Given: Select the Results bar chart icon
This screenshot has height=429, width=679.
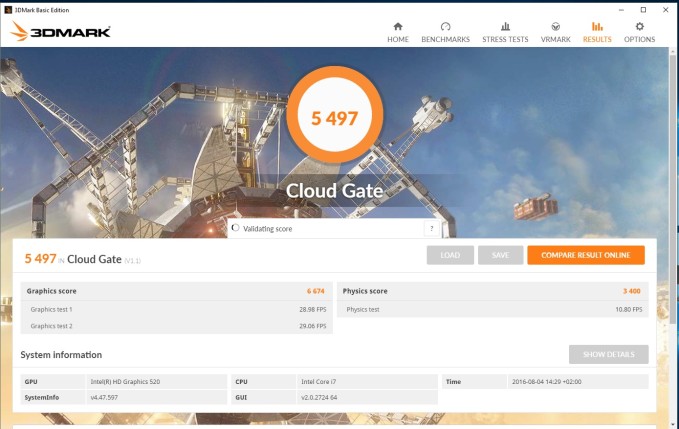Looking at the screenshot, I should click(597, 26).
